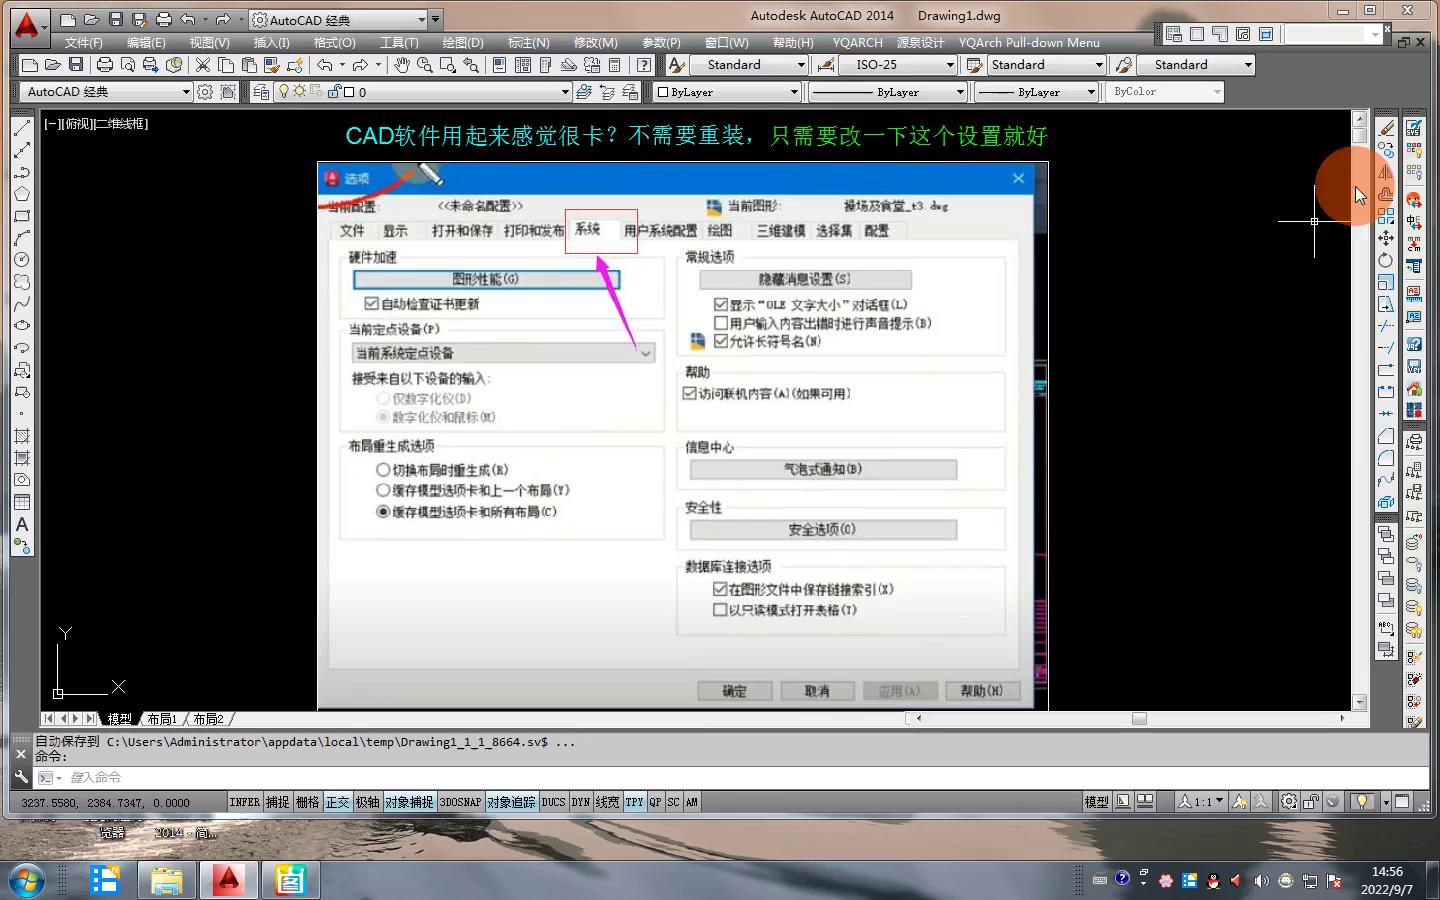Toggle the 自动检查证书更新 checkbox

pos(372,304)
